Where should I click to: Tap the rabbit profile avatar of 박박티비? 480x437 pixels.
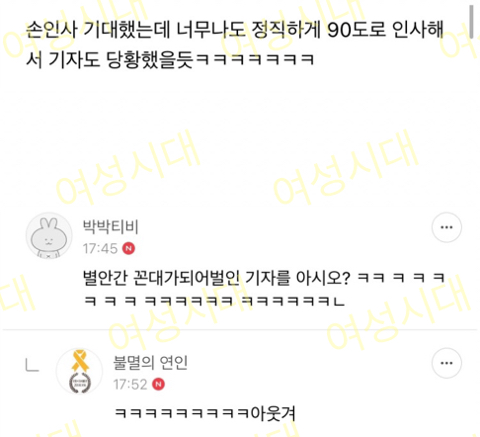49,235
